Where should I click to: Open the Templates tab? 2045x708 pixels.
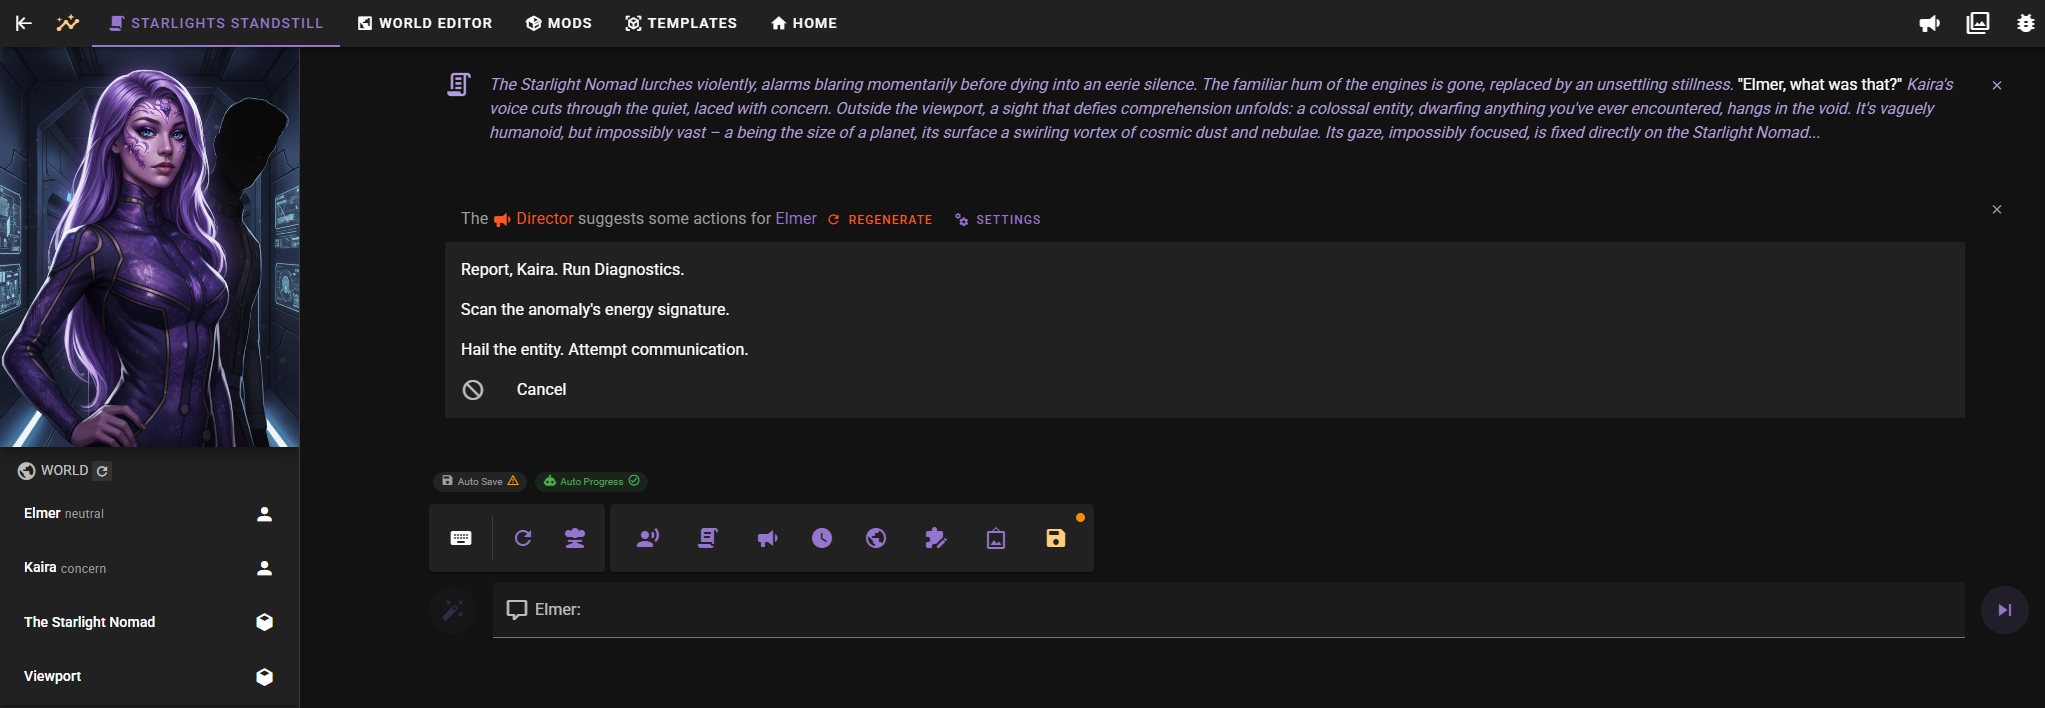tap(681, 23)
